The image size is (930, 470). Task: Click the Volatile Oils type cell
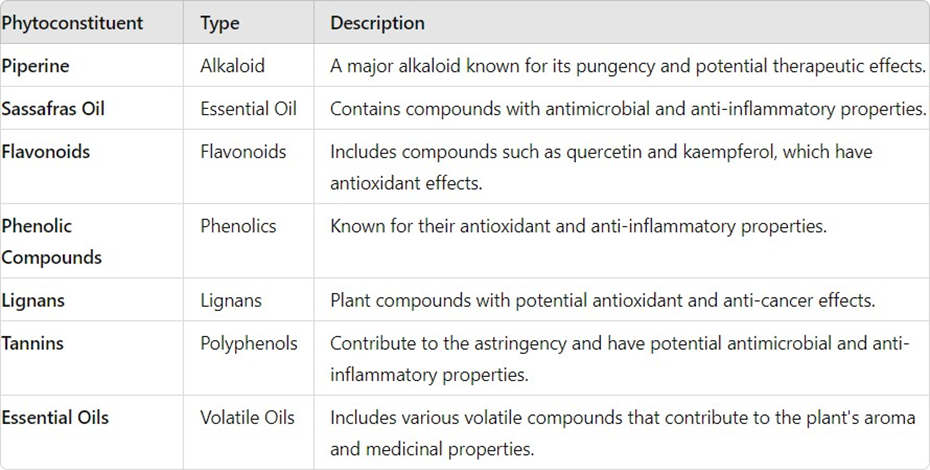247,417
